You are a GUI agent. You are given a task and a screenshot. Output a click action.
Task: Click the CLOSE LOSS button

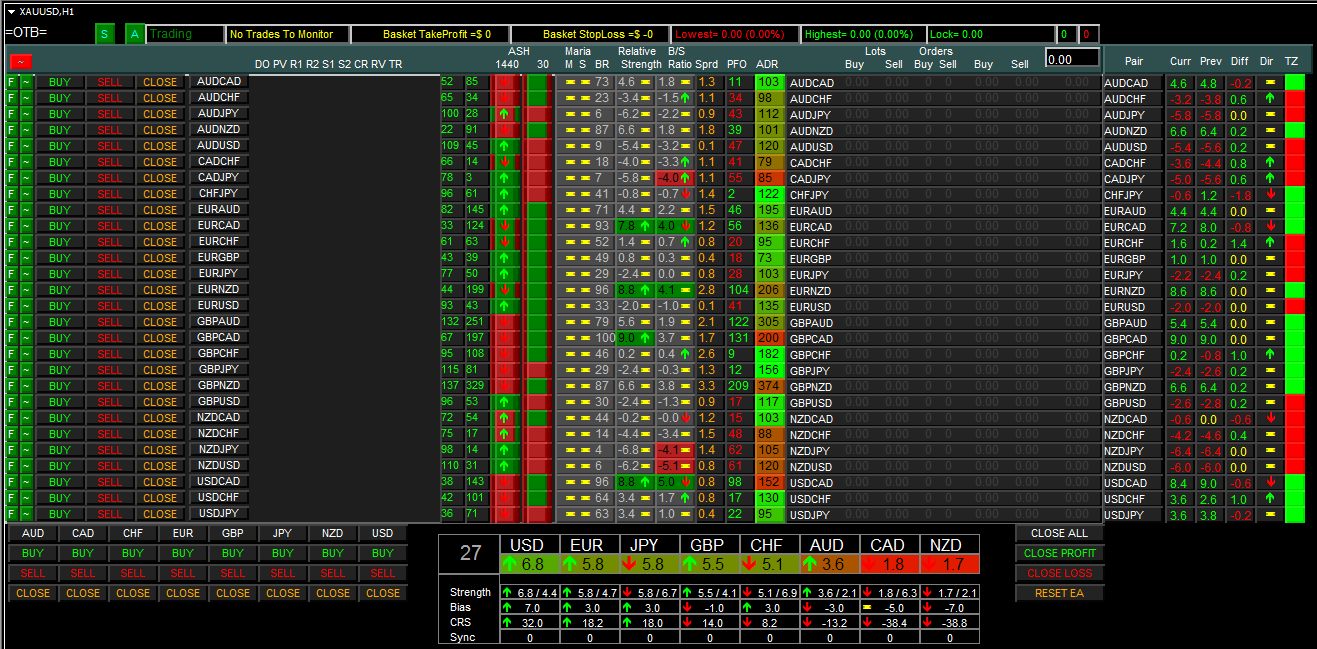tap(1060, 573)
